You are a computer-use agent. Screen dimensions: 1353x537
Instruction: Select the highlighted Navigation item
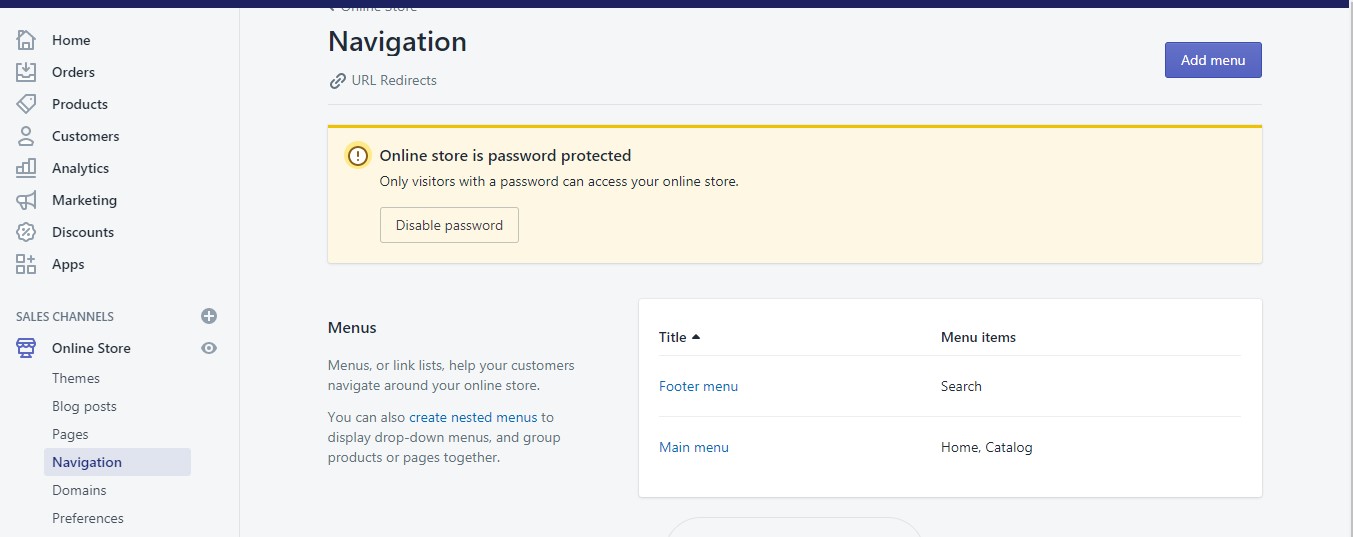click(x=117, y=462)
